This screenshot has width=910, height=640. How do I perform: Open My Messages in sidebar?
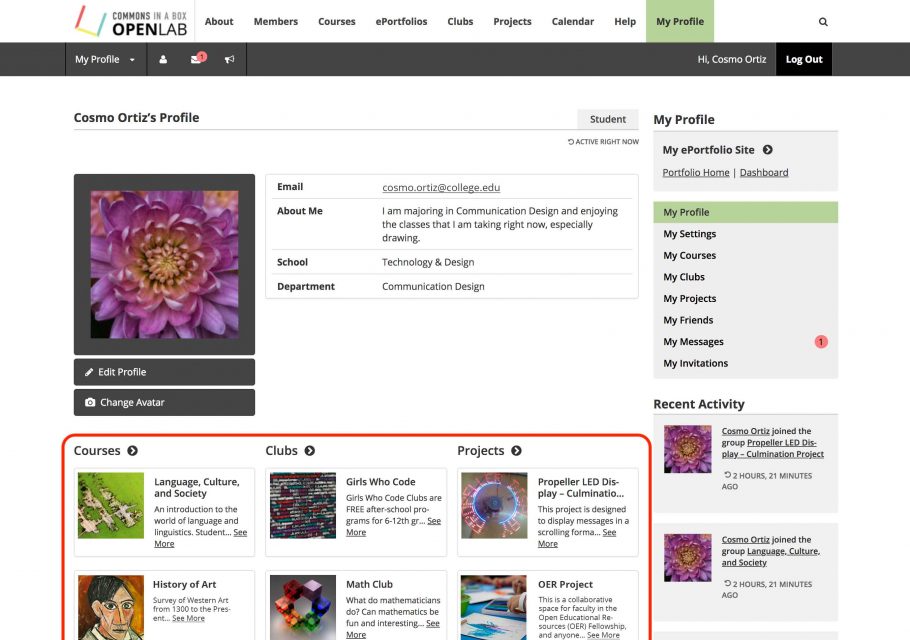click(745, 342)
